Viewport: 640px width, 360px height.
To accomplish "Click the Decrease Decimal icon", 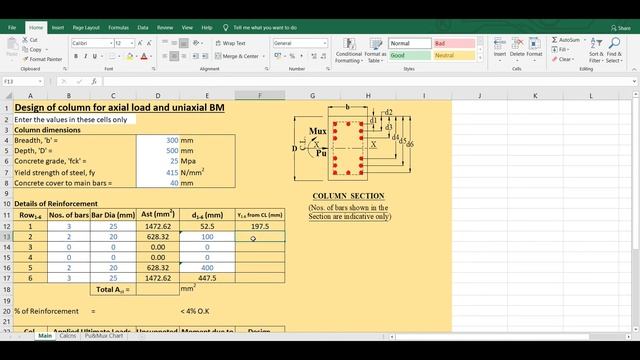I will click(324, 56).
